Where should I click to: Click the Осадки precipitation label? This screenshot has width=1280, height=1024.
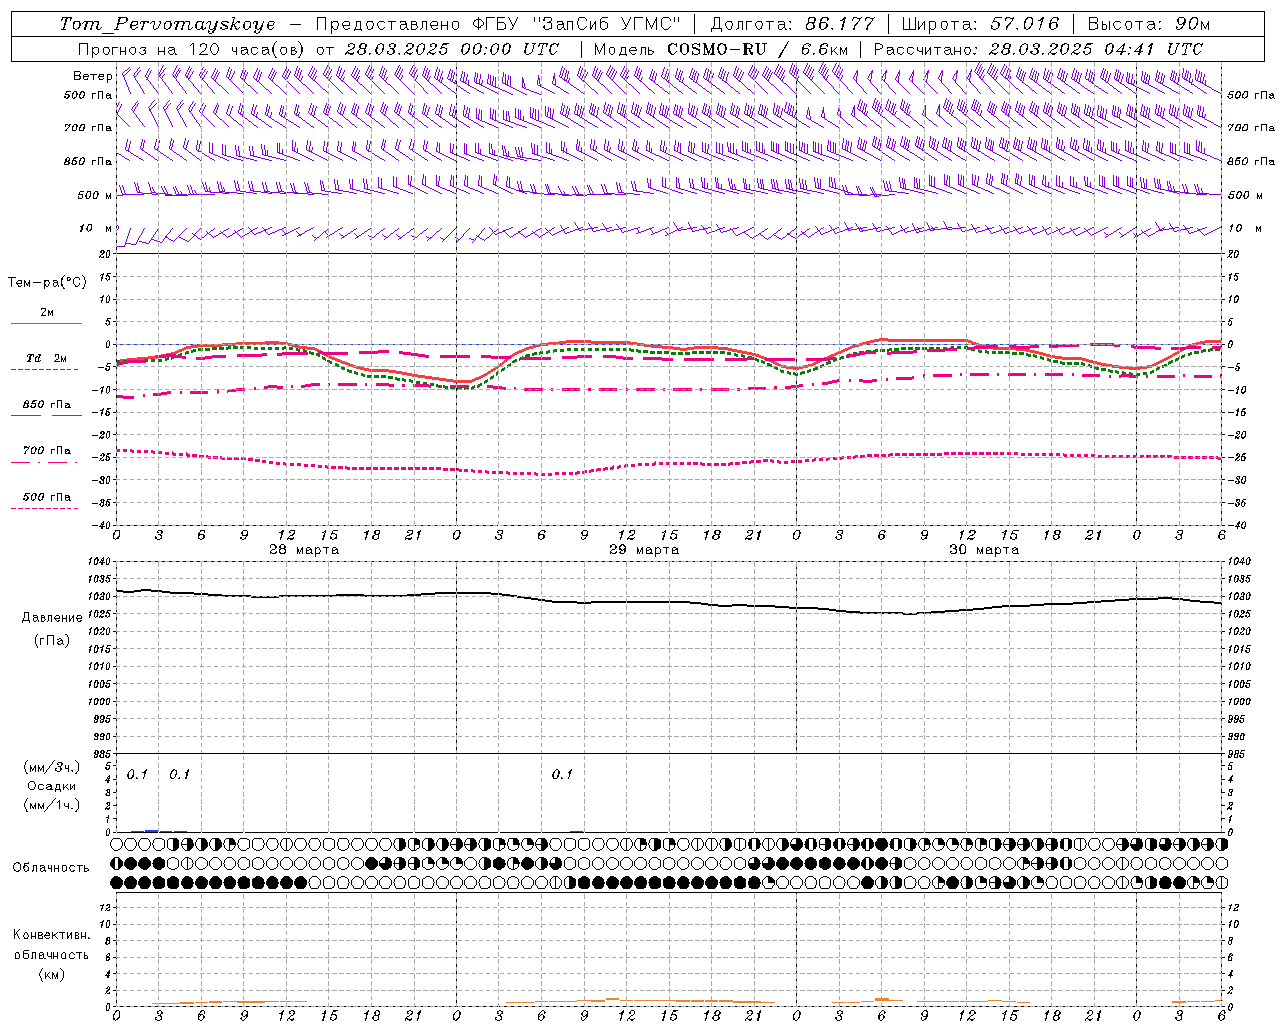52,786
